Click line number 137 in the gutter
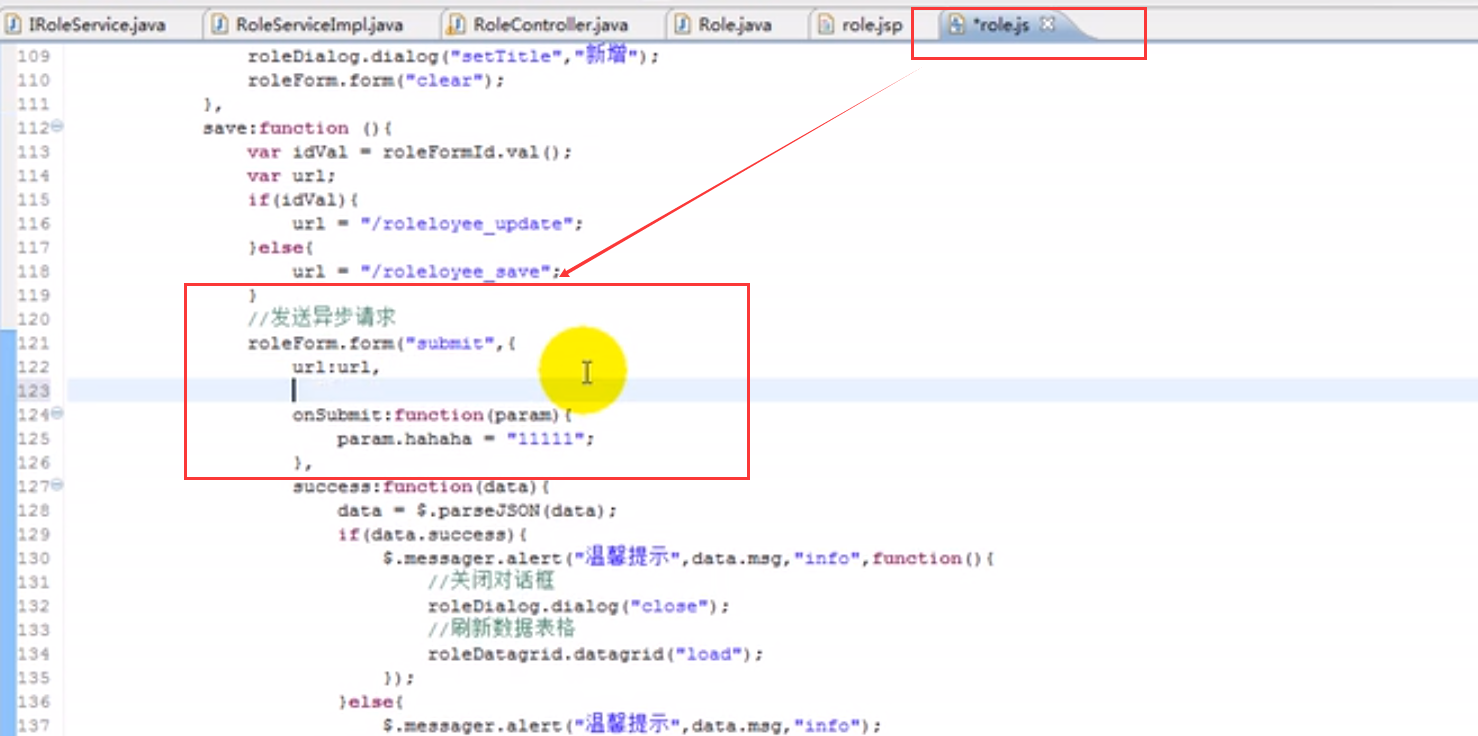 click(x=33, y=725)
